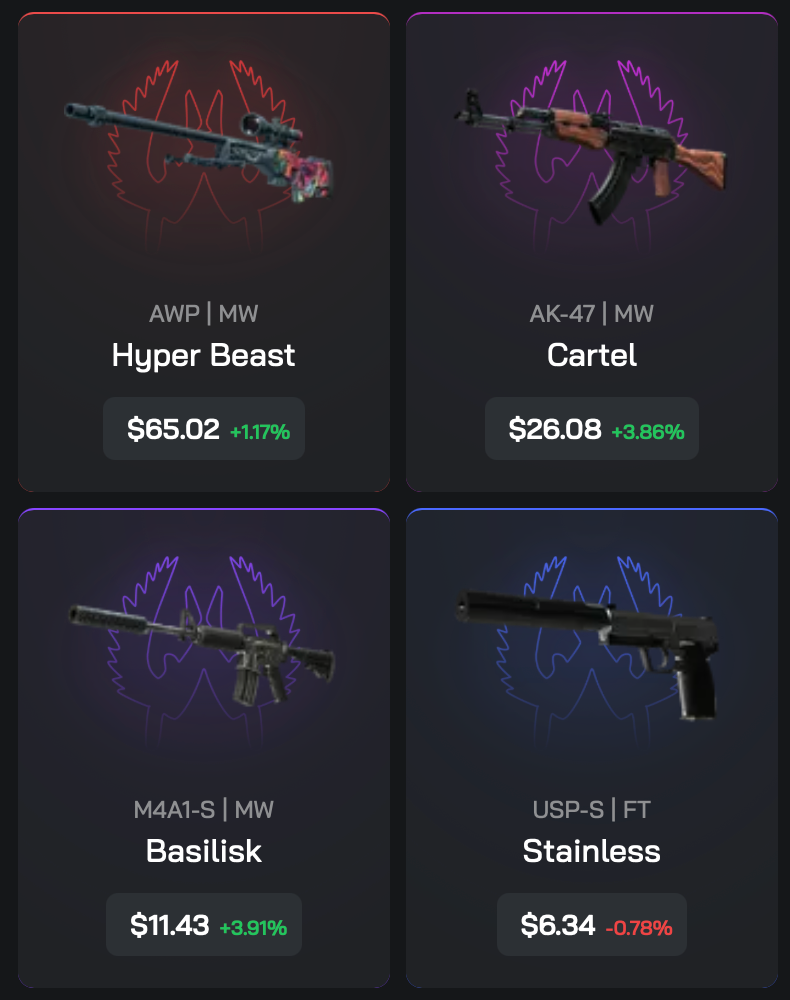Click the M4A1-S | MW label
The image size is (790, 1000).
click(203, 809)
